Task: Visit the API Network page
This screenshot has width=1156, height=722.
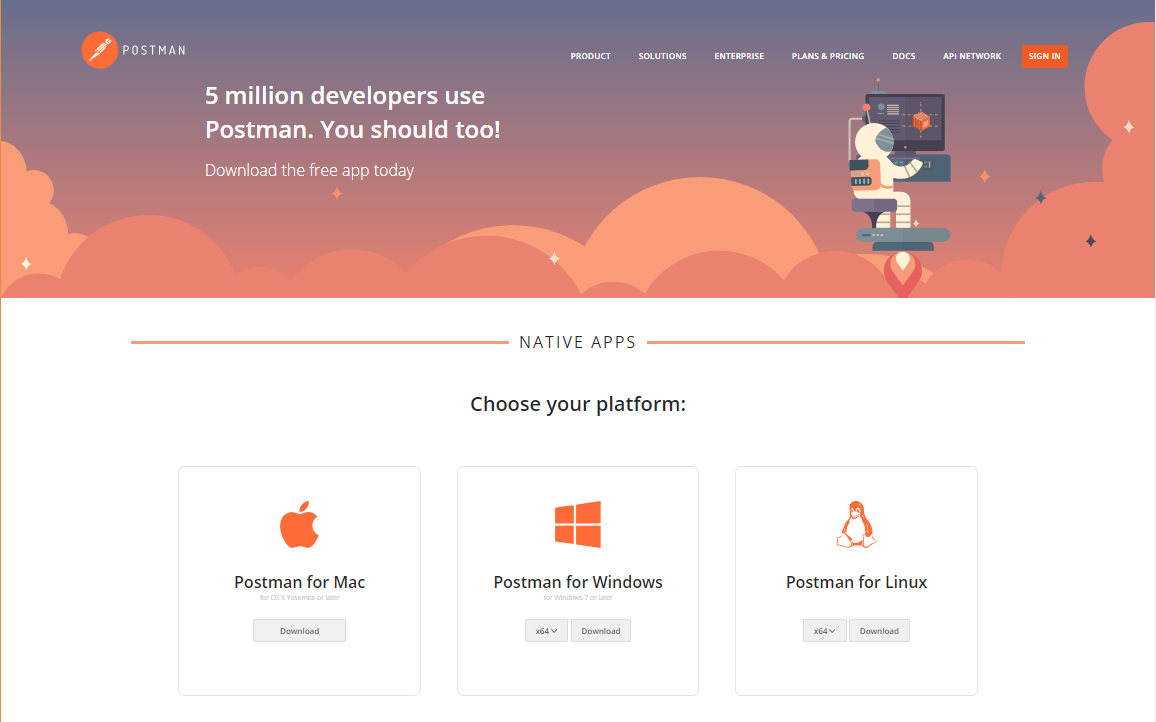Action: pos(972,56)
